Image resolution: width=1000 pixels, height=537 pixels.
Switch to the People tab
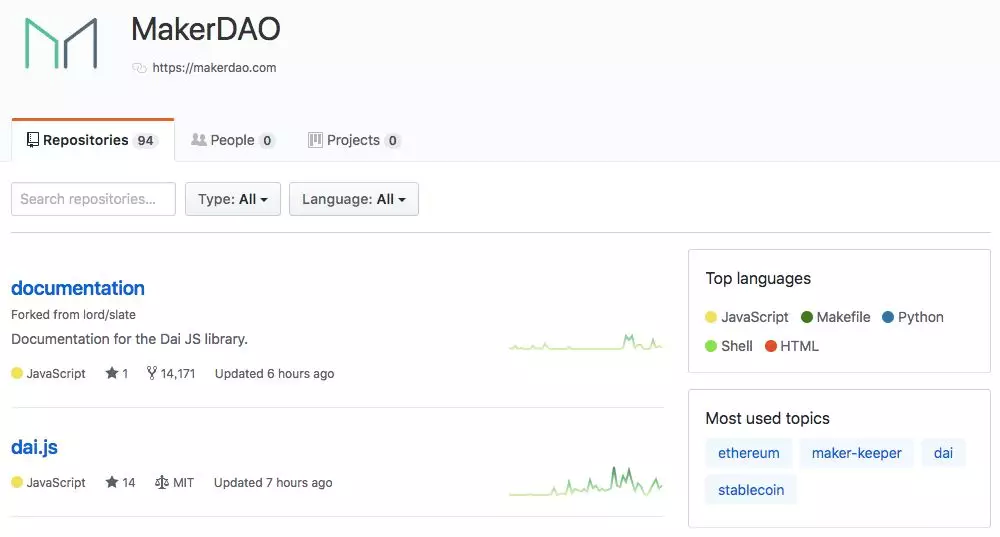coord(233,140)
